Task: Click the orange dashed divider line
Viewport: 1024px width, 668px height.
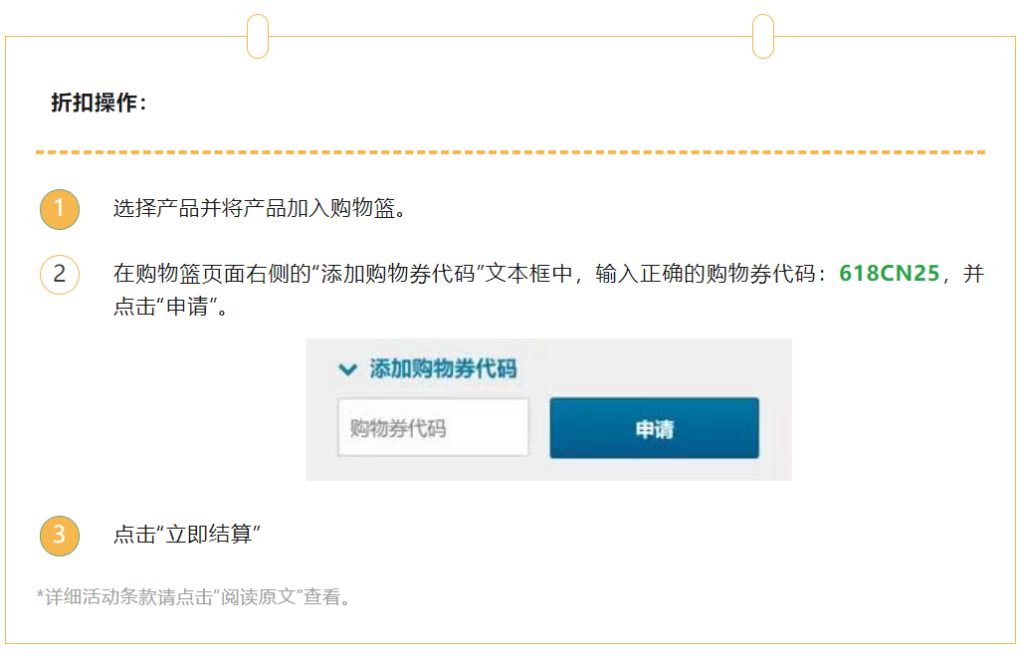Action: tap(510, 152)
